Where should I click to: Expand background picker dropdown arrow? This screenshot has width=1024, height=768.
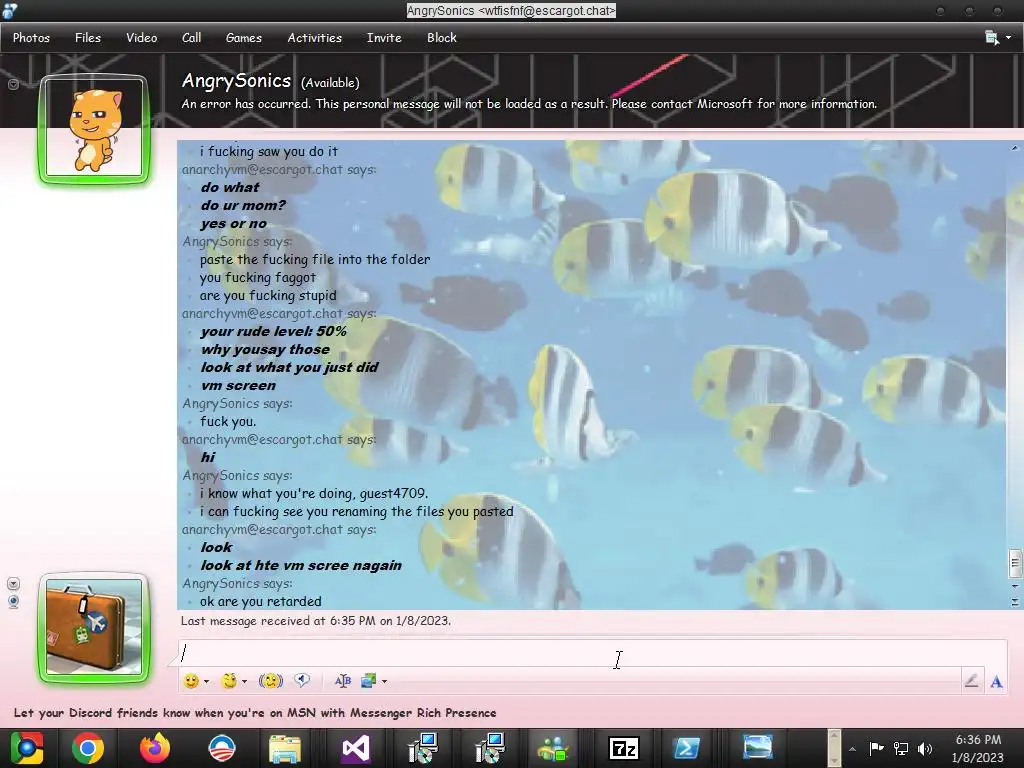click(385, 682)
